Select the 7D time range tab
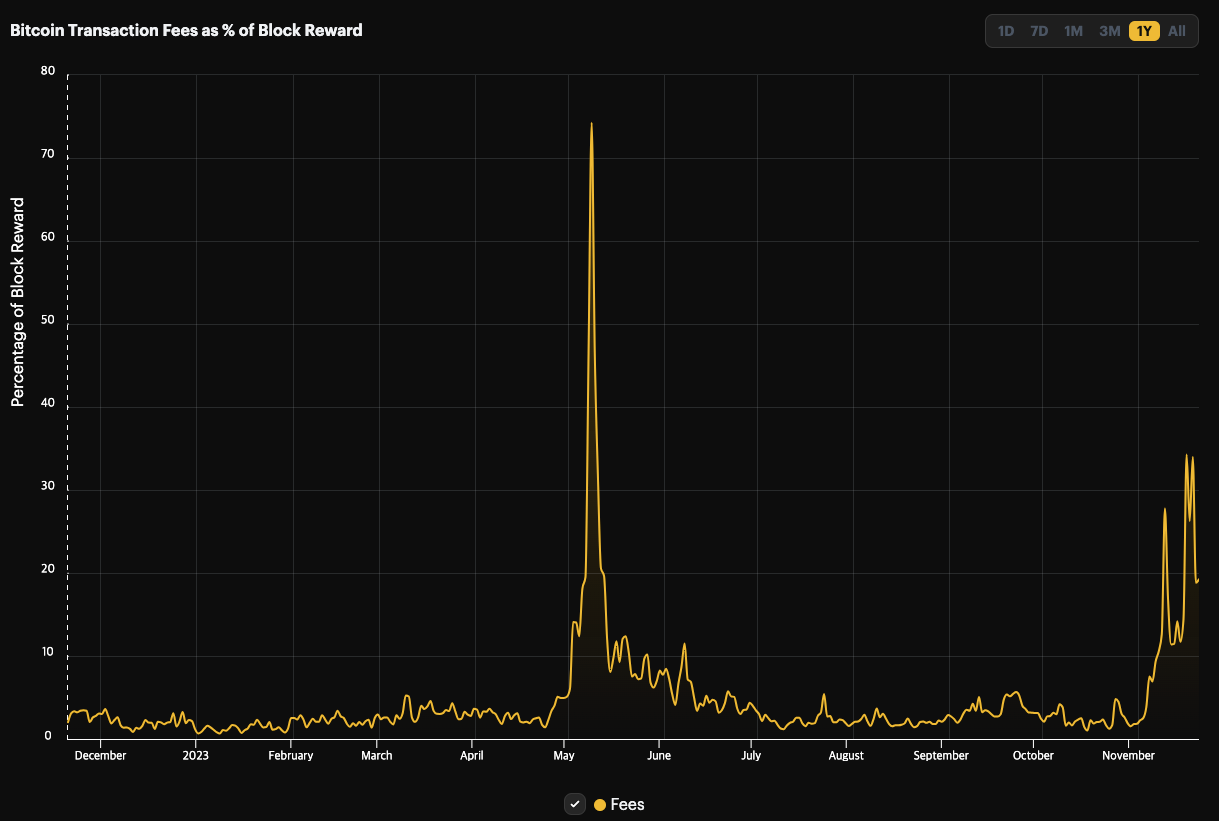The image size is (1219, 821). click(1039, 31)
